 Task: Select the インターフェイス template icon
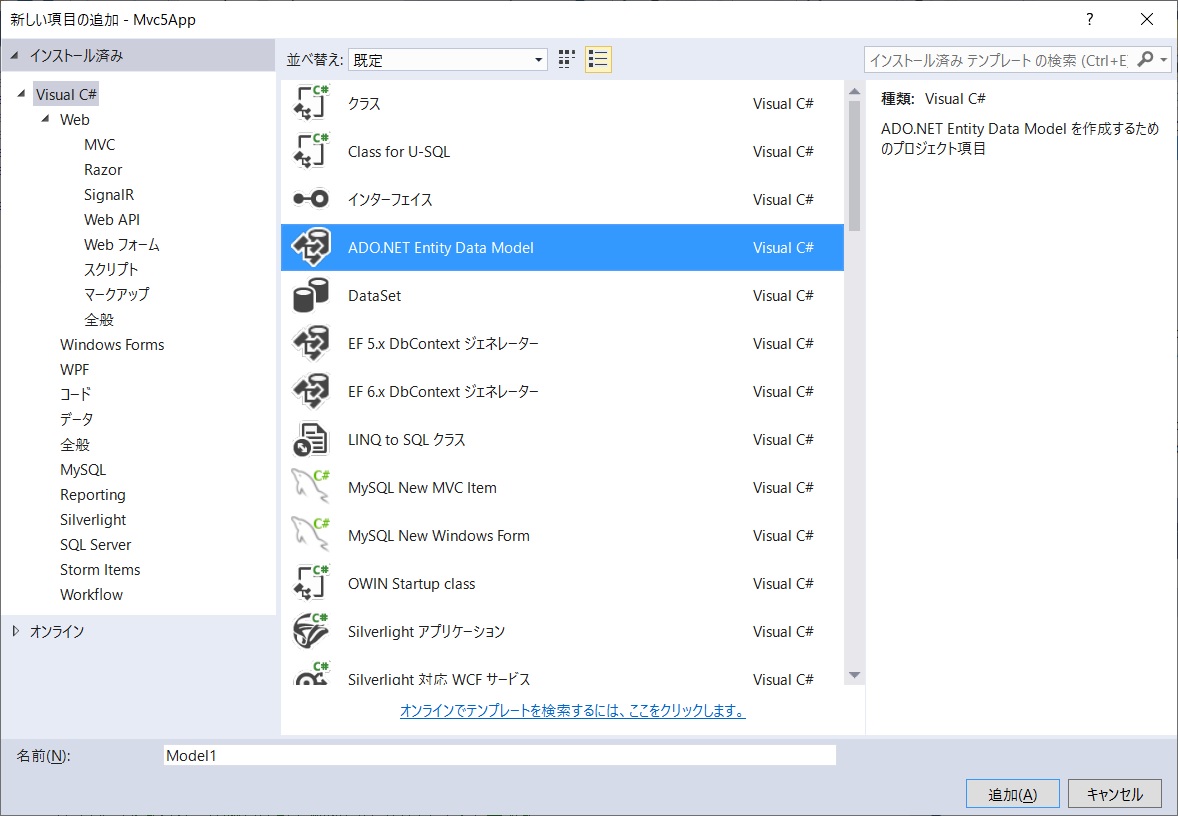click(x=310, y=200)
